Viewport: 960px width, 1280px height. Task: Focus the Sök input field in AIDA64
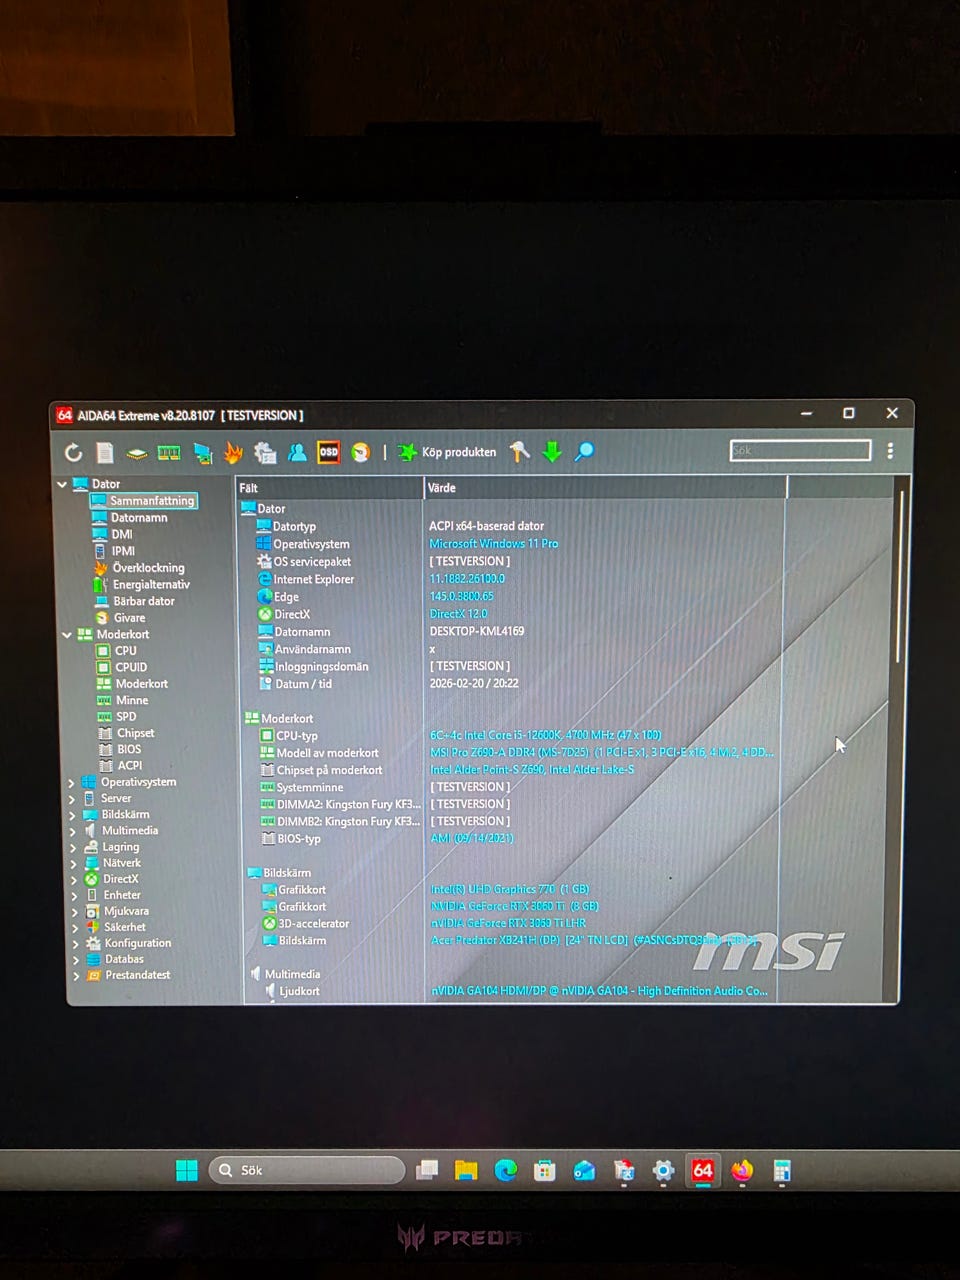coord(800,450)
